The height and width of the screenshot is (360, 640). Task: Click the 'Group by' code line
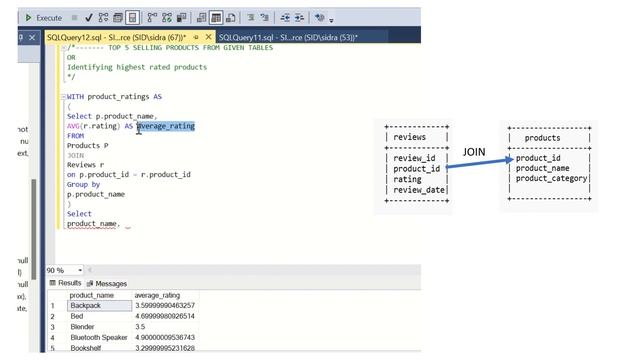click(83, 184)
